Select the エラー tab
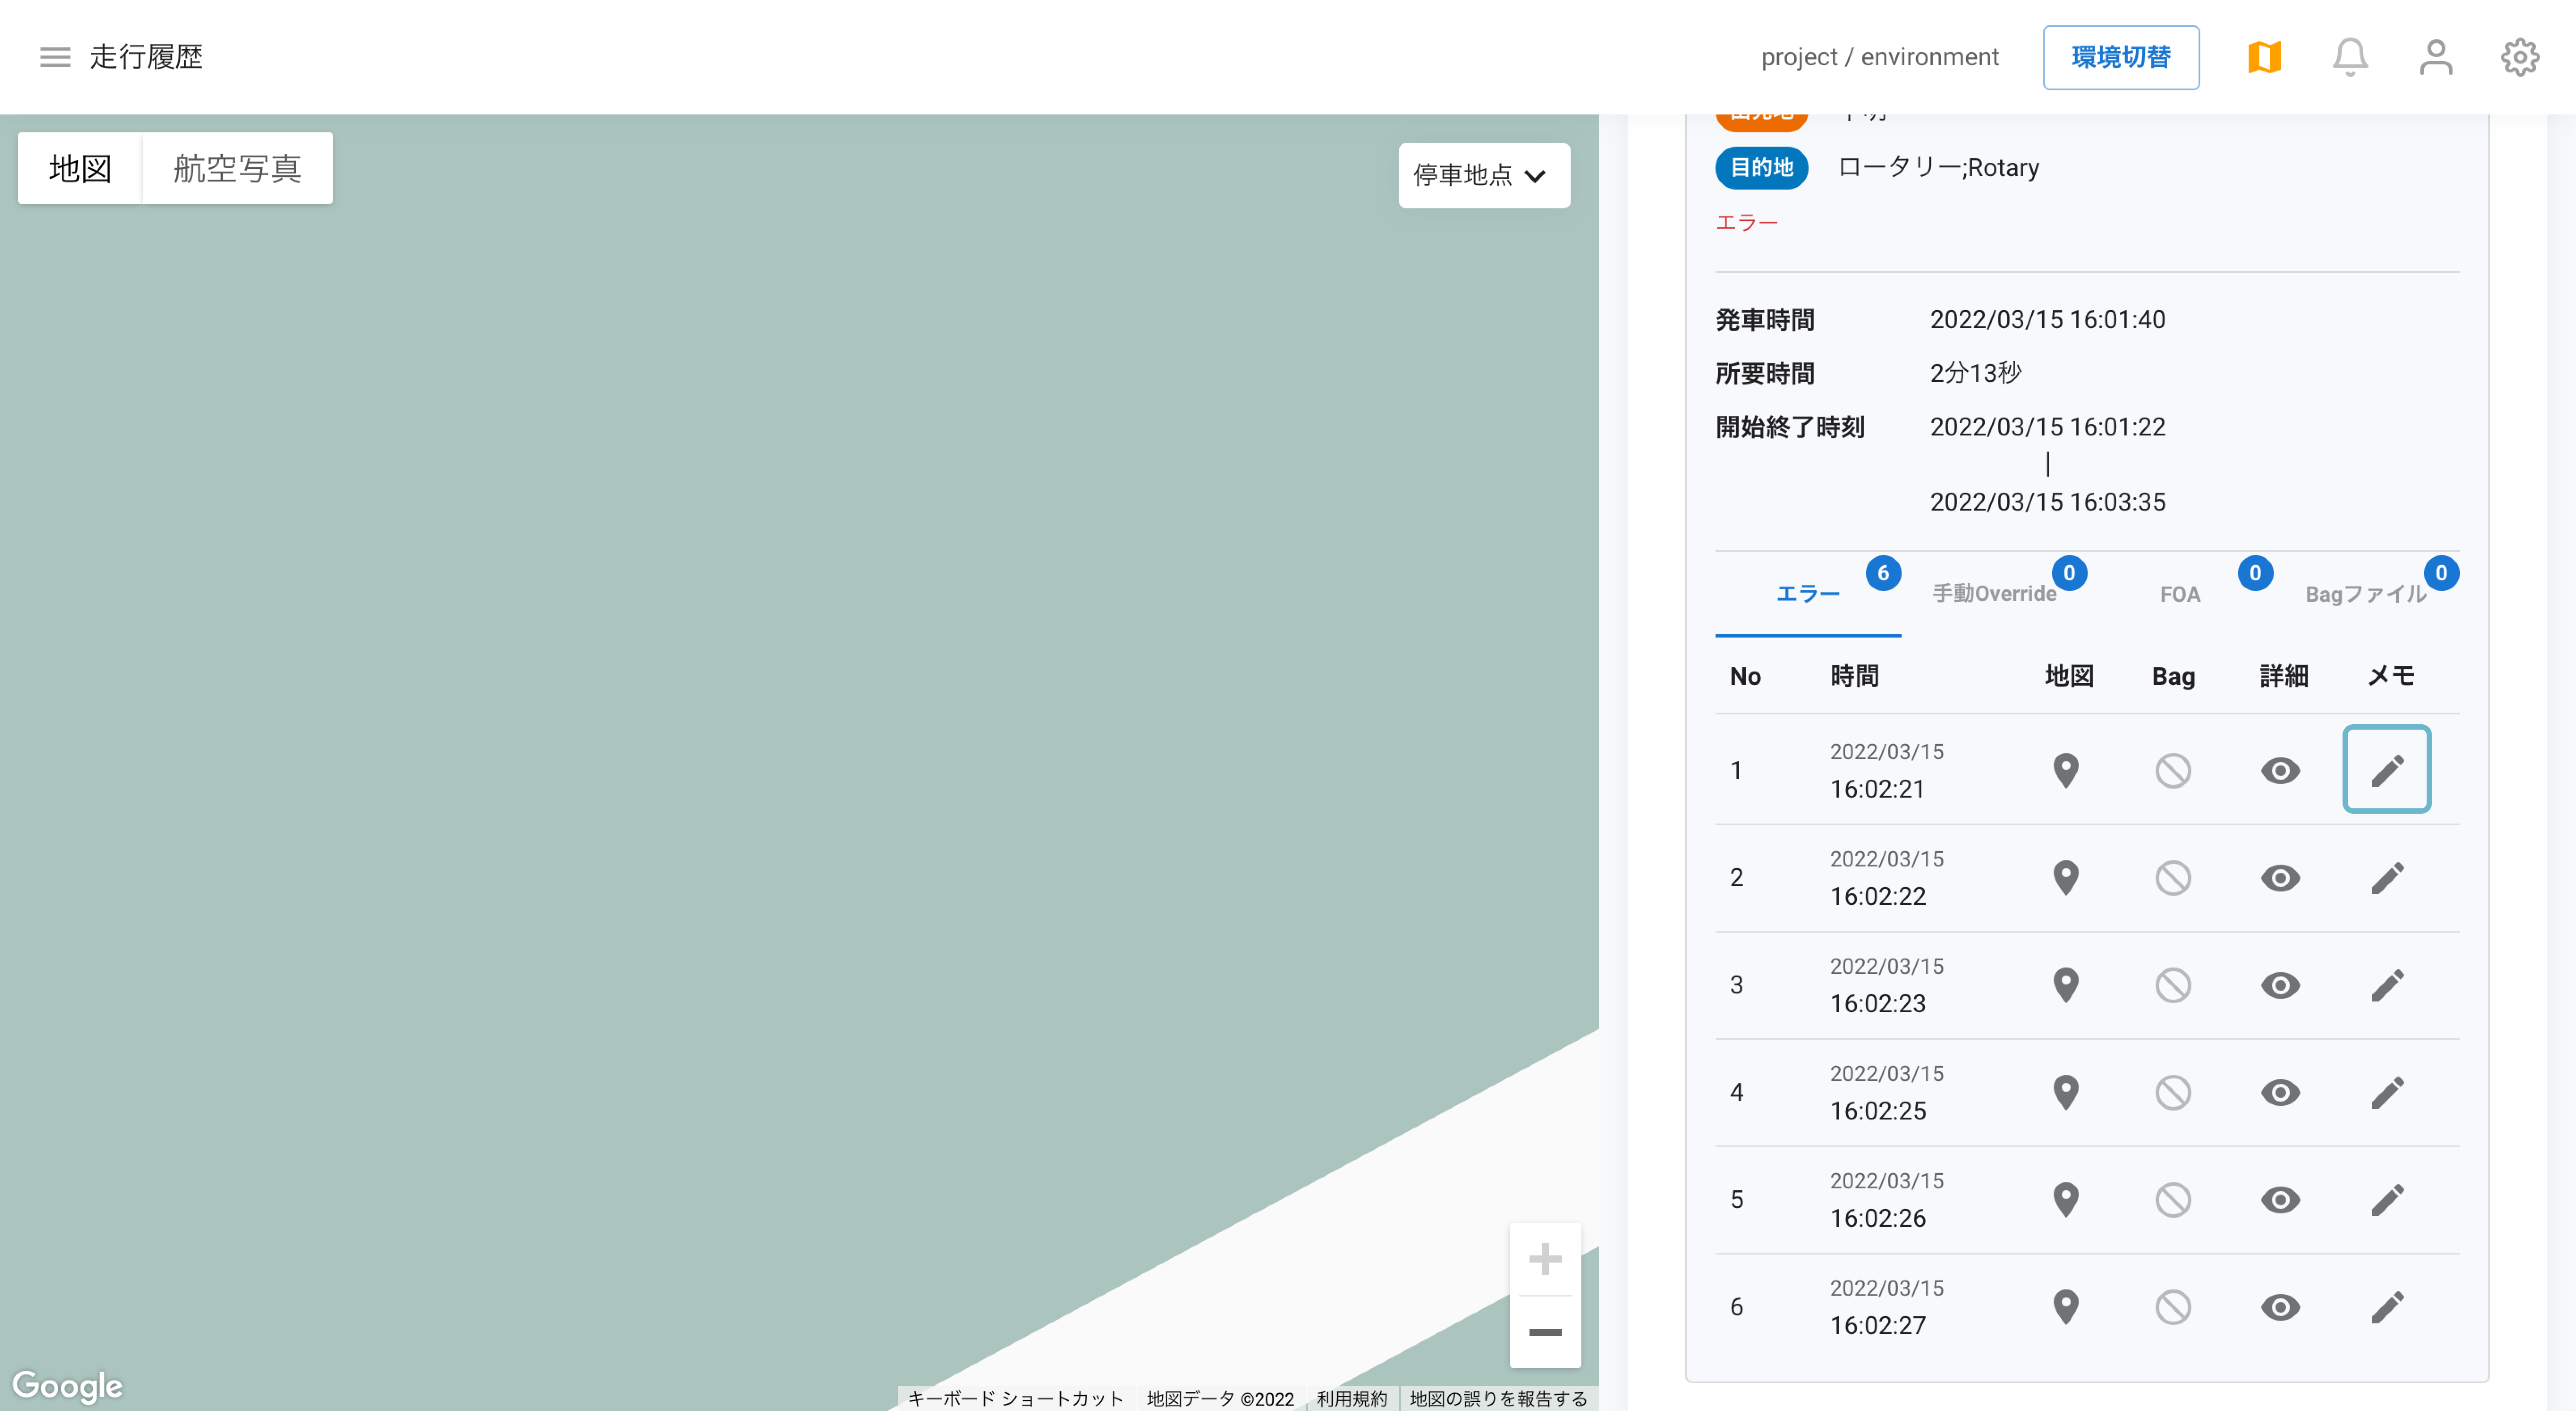 pos(1808,594)
